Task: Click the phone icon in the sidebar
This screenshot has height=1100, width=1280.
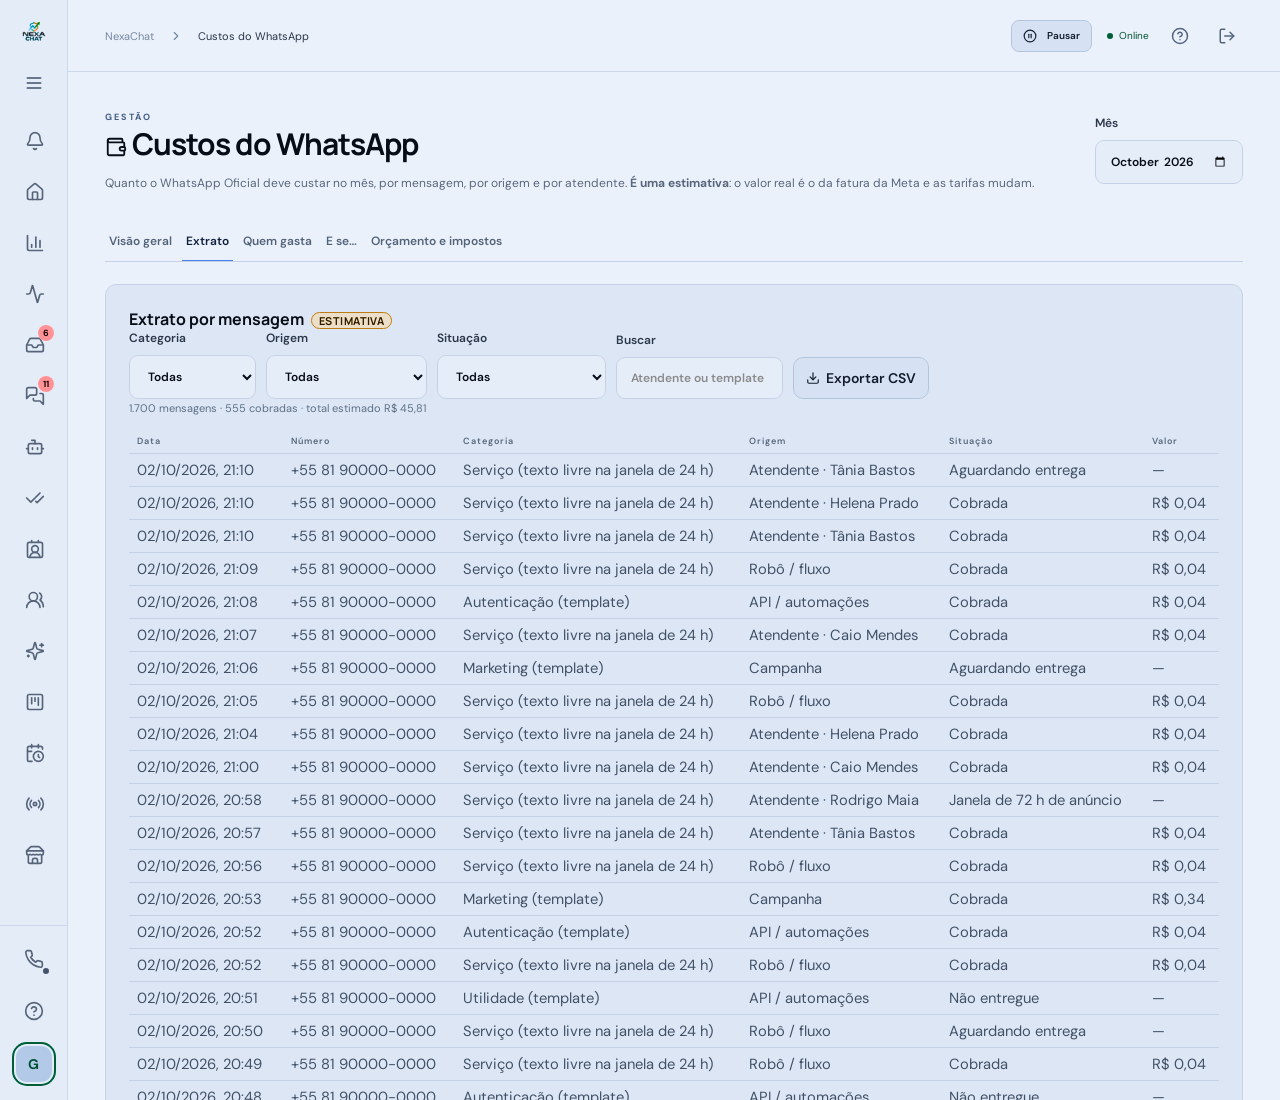Action: [x=34, y=960]
